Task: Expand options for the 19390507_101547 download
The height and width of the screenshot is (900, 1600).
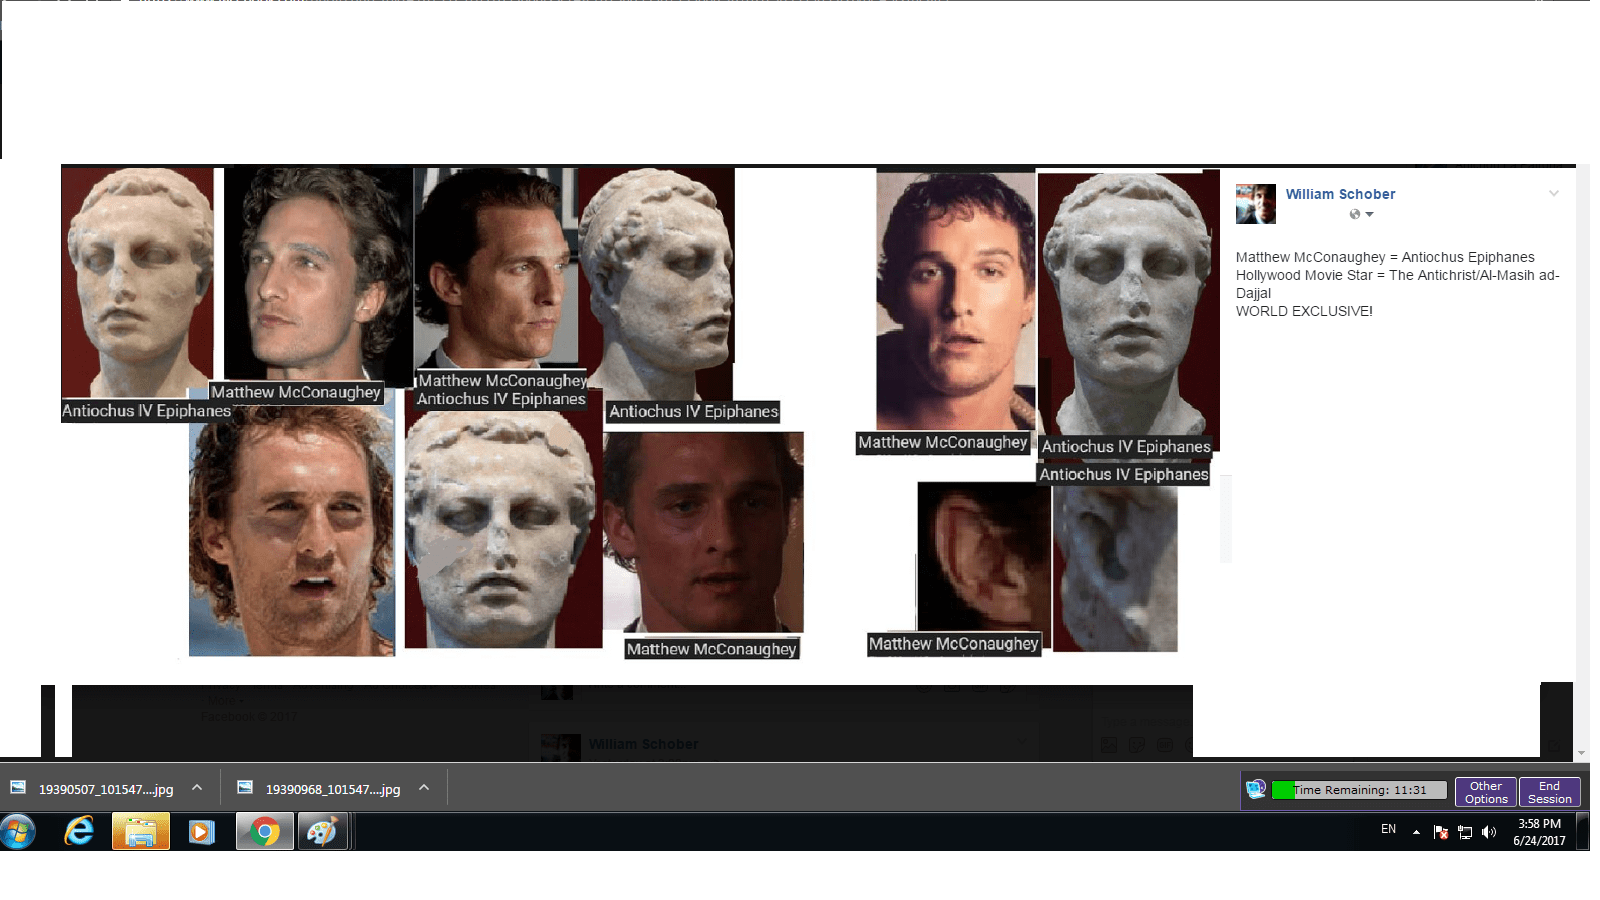Action: [197, 788]
